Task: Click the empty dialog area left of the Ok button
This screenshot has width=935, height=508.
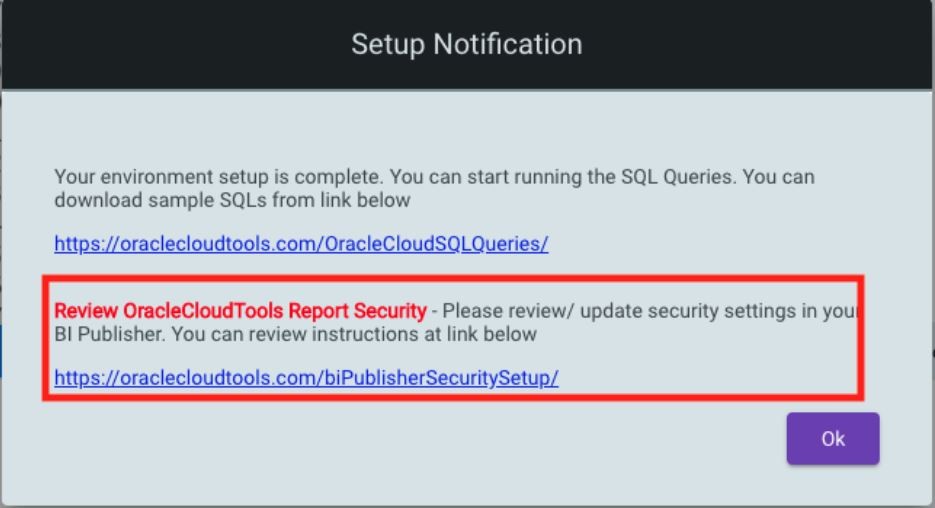Action: tap(417, 441)
